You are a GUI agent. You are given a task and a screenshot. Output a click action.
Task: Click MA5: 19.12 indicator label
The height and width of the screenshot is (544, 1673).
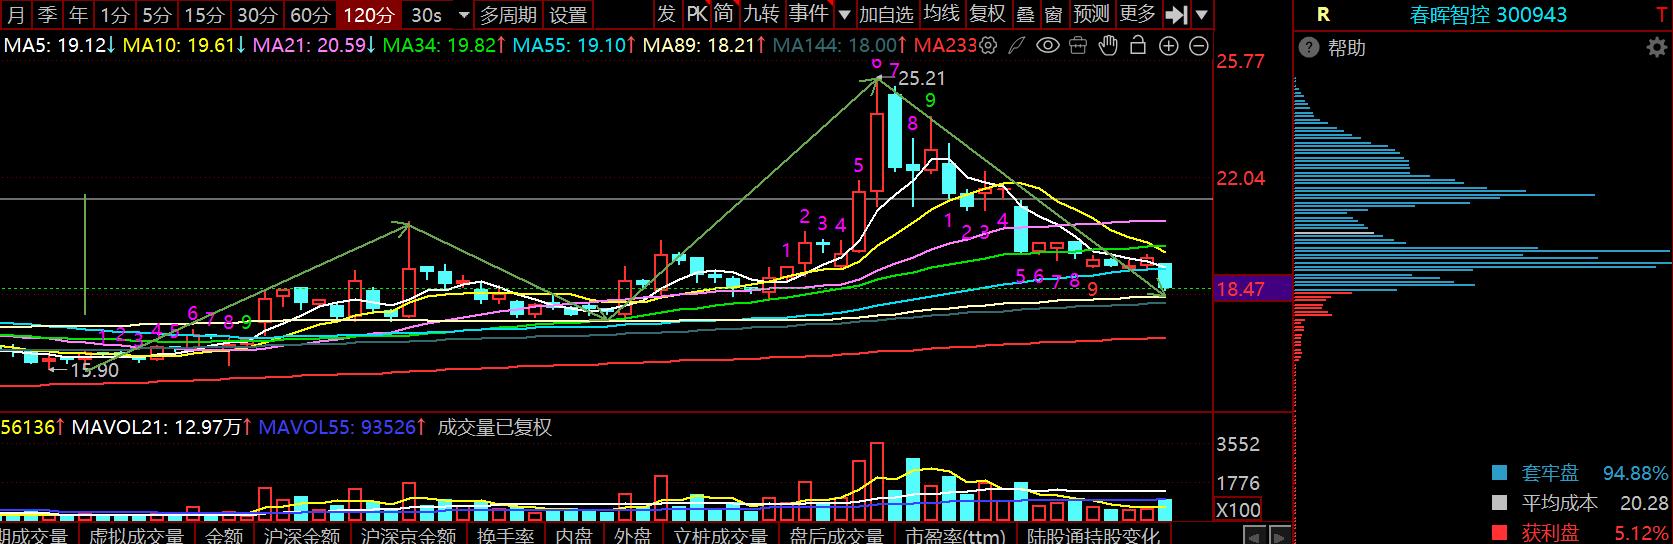click(60, 46)
